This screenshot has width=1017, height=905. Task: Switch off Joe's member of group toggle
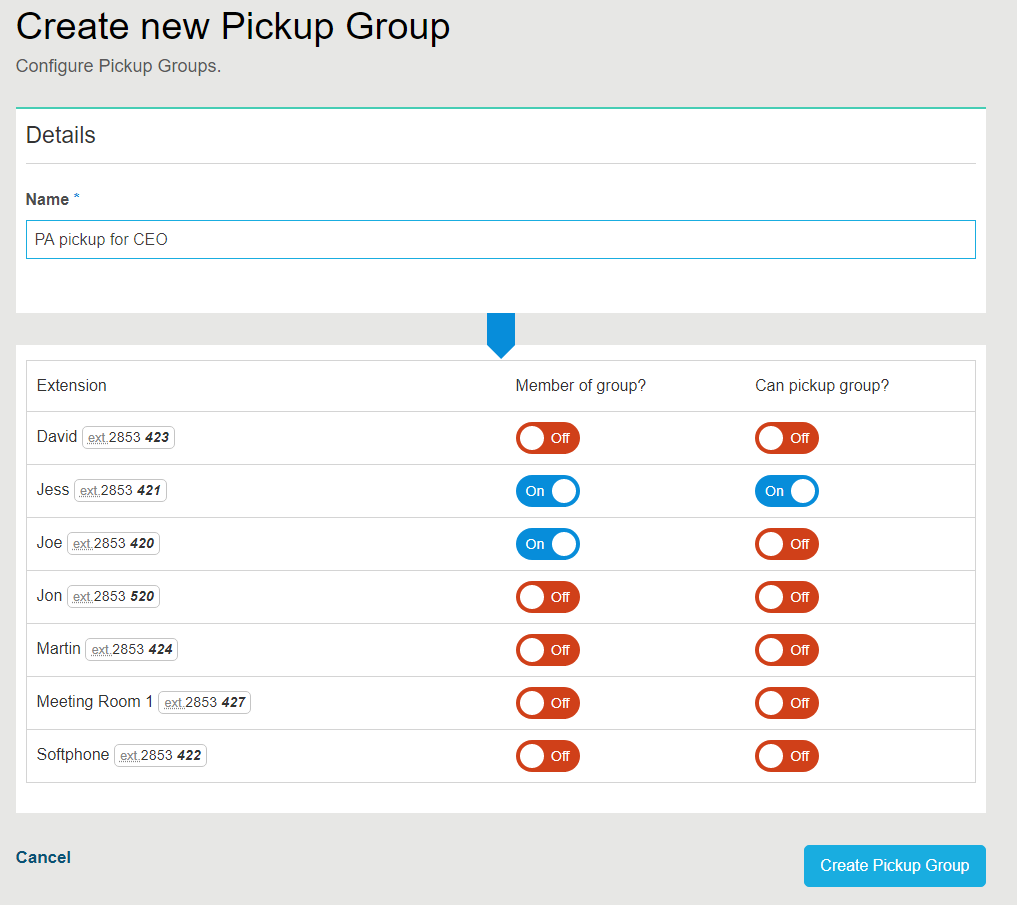click(x=547, y=544)
